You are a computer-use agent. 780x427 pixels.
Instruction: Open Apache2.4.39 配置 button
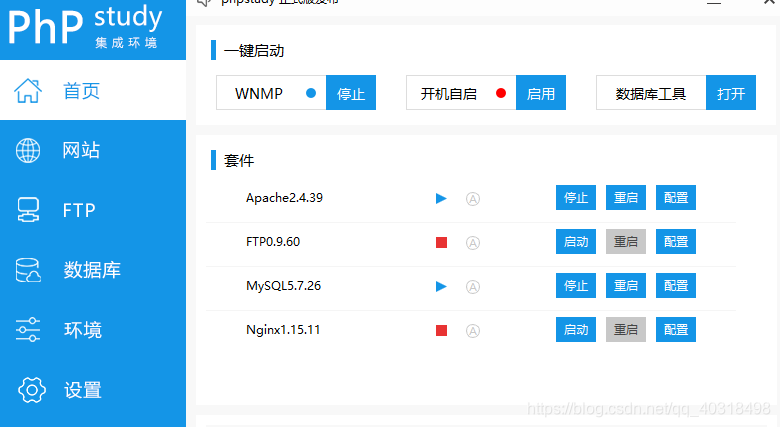point(676,198)
